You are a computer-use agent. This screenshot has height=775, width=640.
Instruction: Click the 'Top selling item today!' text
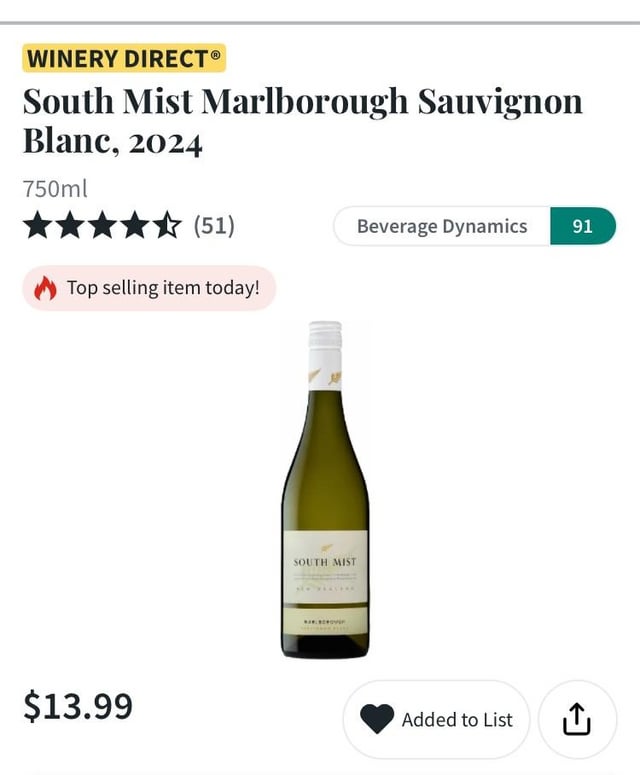click(x=163, y=288)
